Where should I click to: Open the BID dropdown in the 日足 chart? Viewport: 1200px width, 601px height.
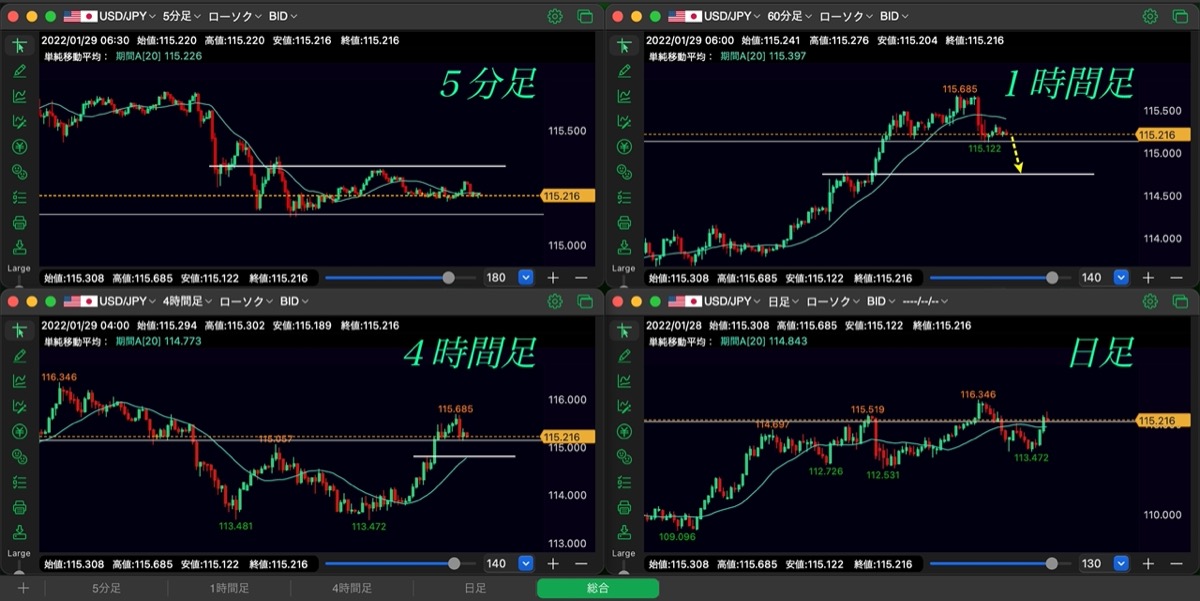tap(880, 301)
